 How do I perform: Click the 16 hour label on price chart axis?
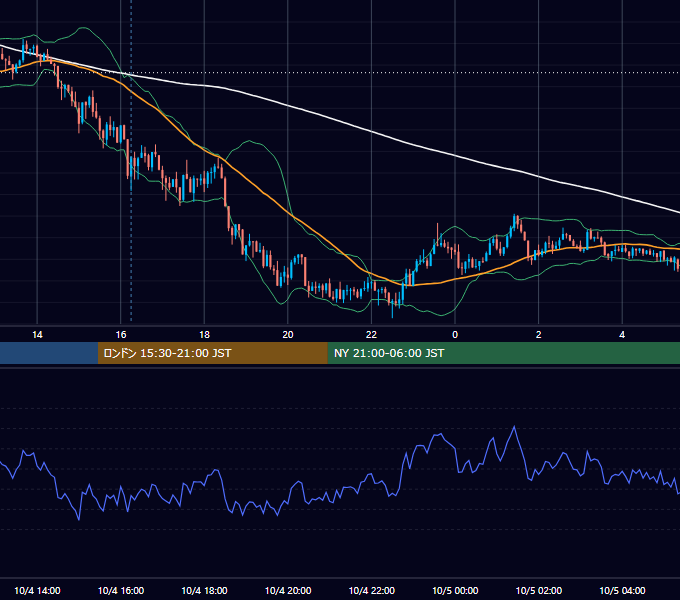[121, 335]
